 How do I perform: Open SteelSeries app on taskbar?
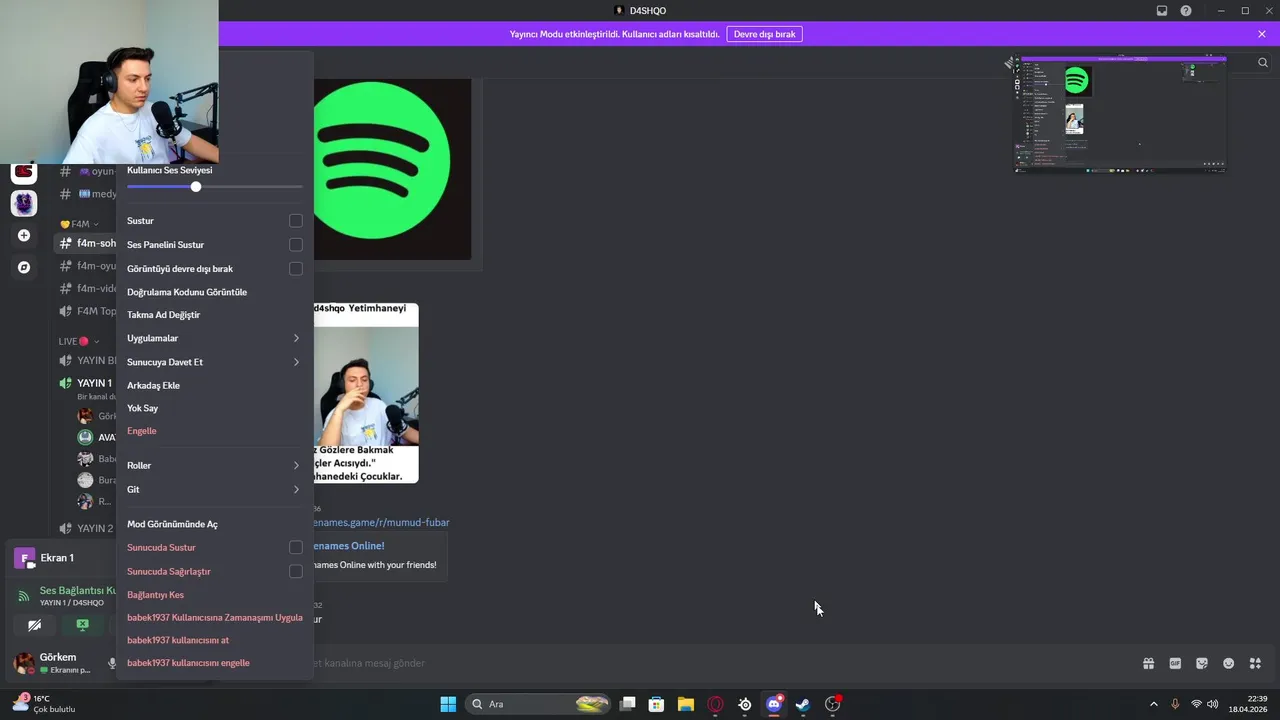pos(744,704)
